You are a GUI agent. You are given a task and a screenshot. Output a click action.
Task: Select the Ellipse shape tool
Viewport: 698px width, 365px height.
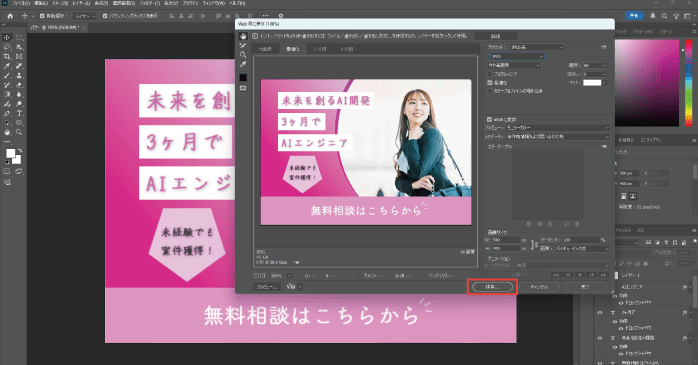19,122
